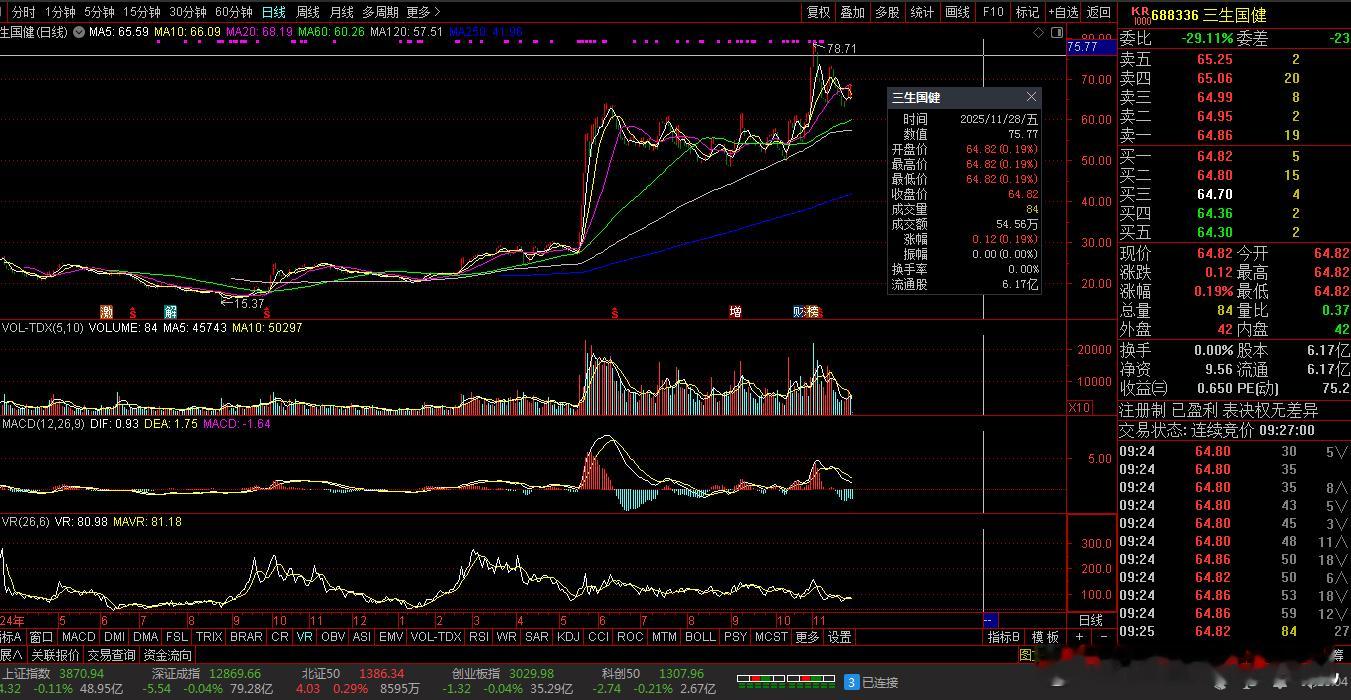This screenshot has height=700, width=1351.
Task: Open the 交易查询 tab
Action: pos(111,655)
